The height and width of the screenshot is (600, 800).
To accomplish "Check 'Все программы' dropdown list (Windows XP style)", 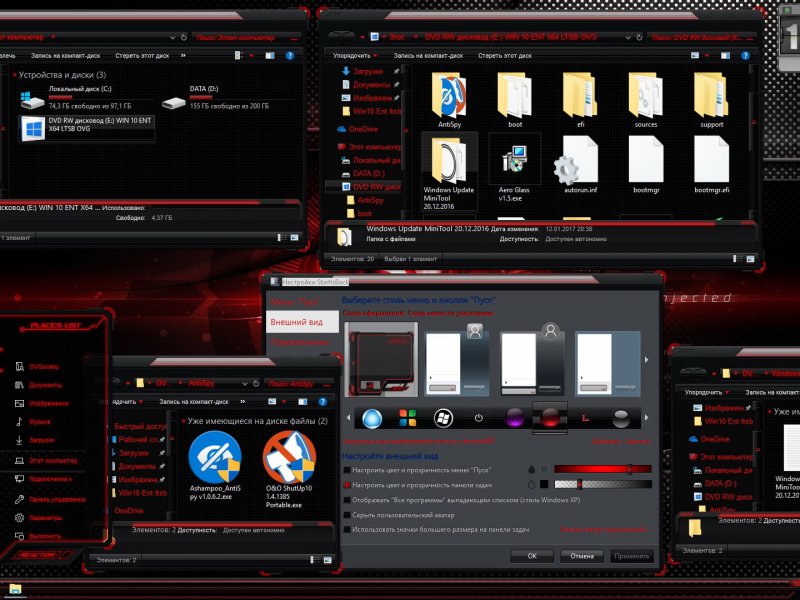I will [347, 500].
